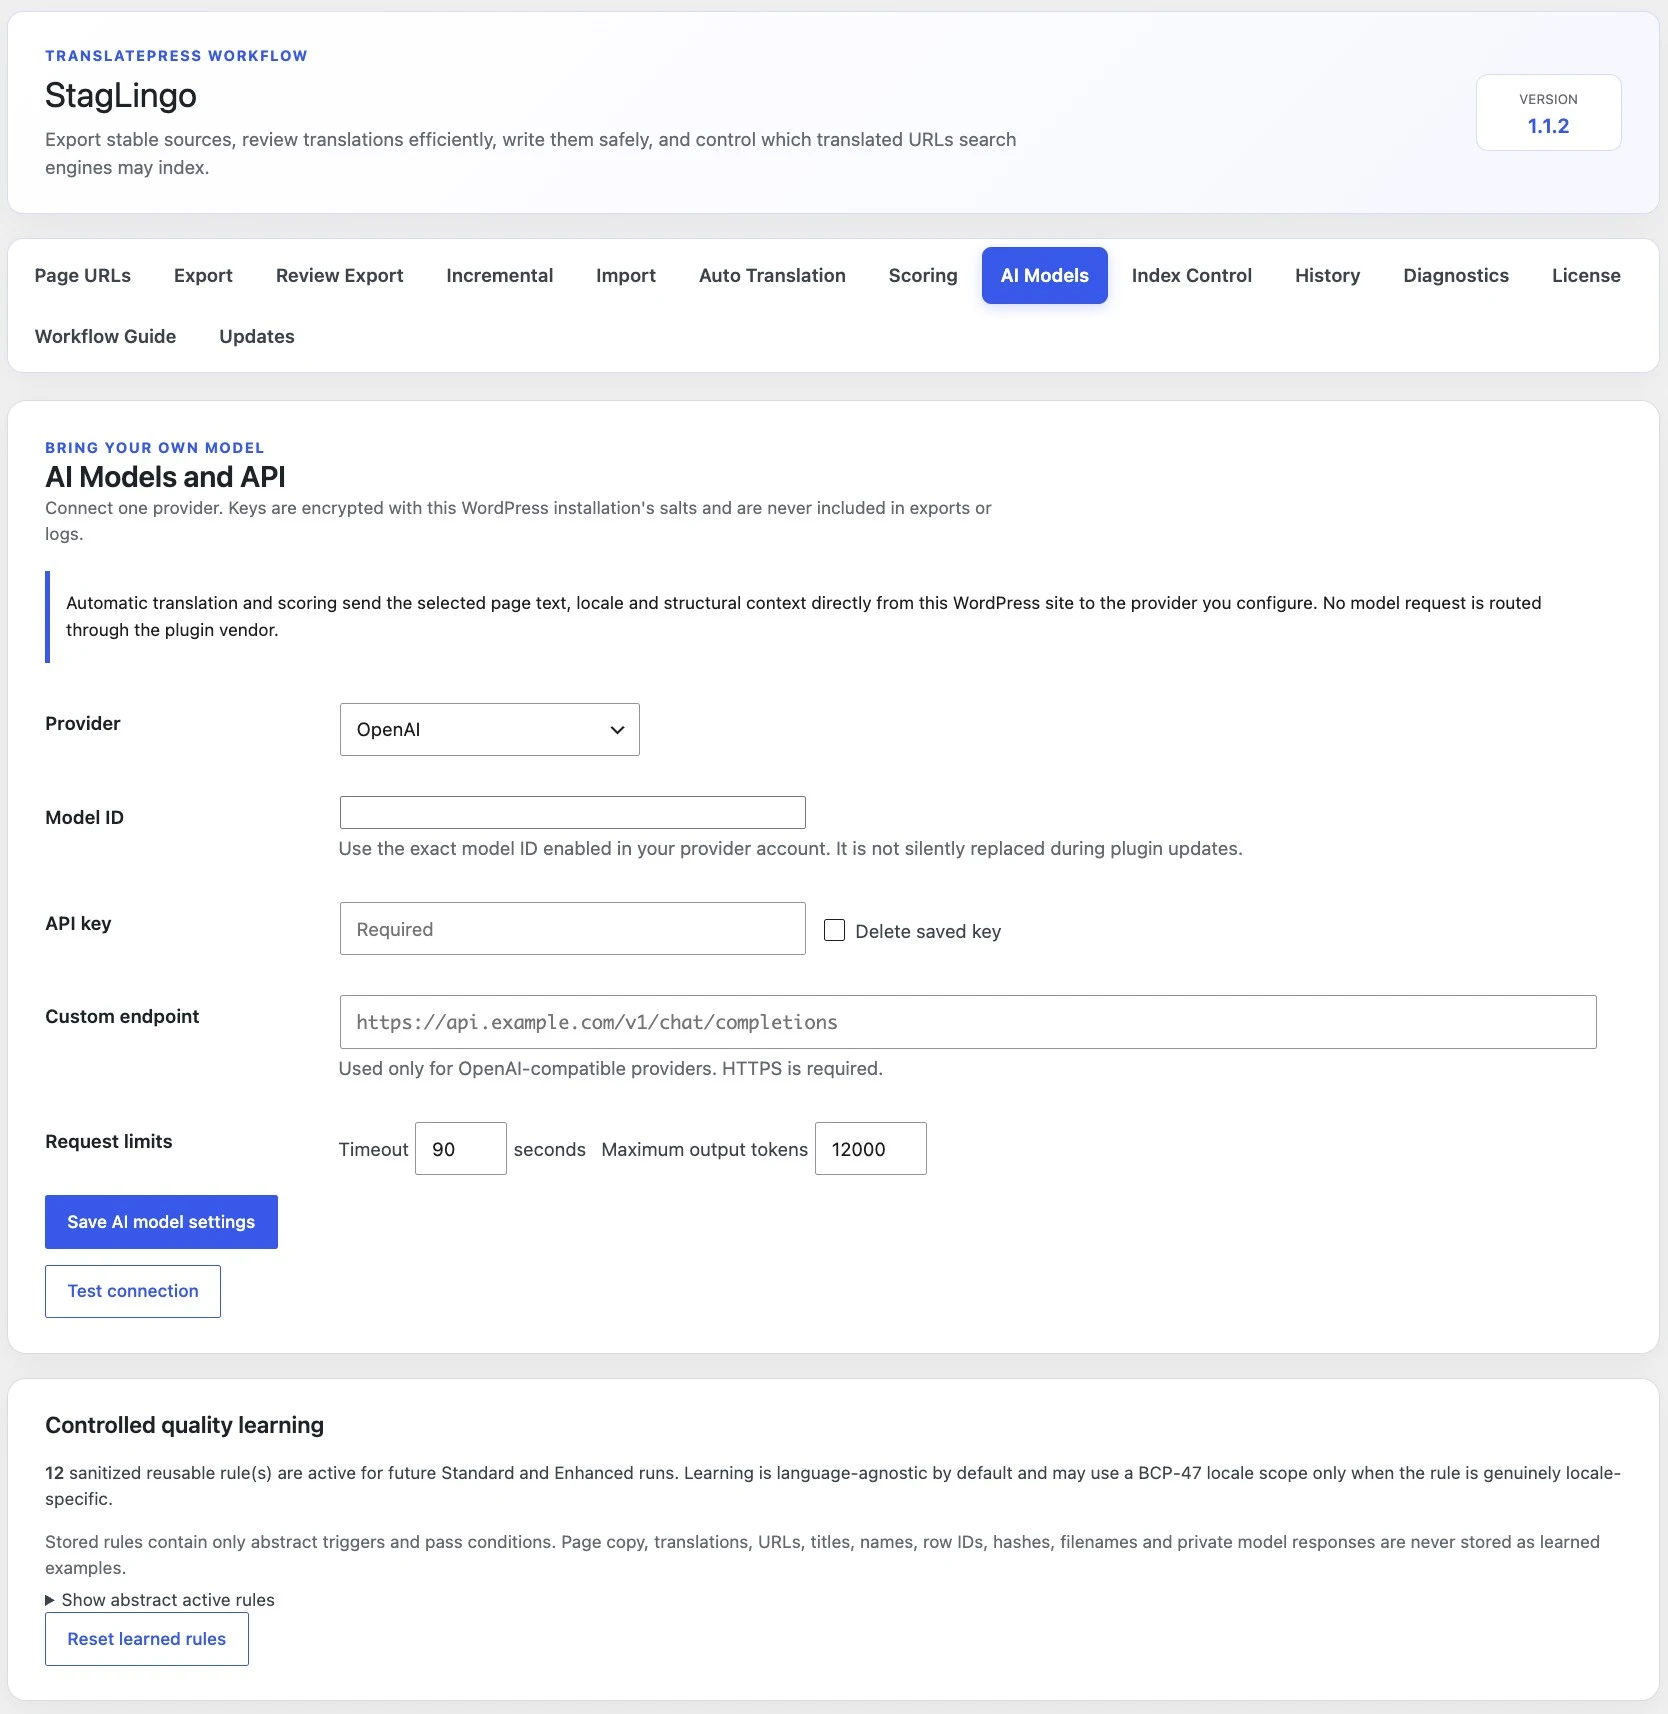Image resolution: width=1668 pixels, height=1714 pixels.
Task: Click the TRANSLATEPRESS WORKFLOW label
Action: point(176,56)
